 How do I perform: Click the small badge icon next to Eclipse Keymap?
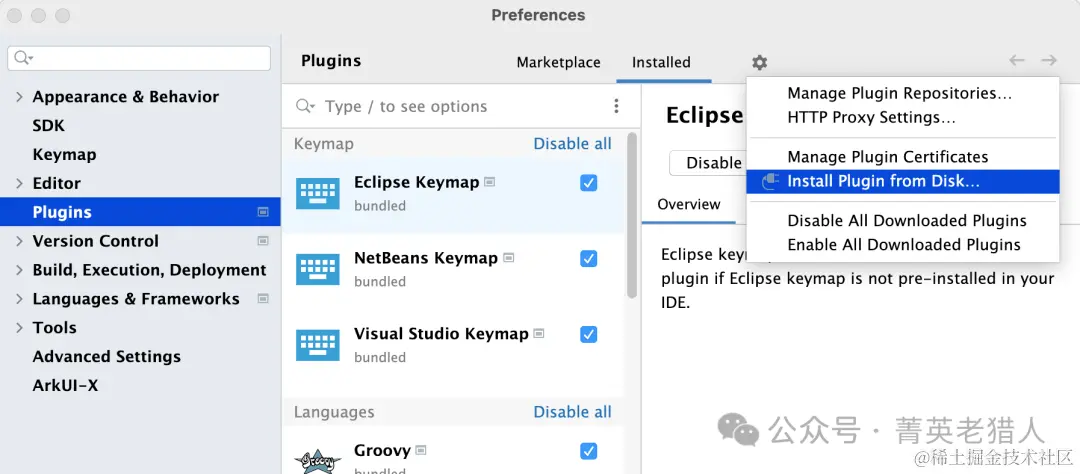(489, 182)
